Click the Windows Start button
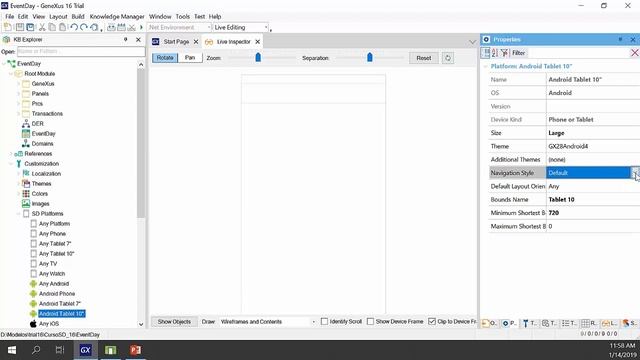The image size is (640, 360). pyautogui.click(x=12, y=350)
